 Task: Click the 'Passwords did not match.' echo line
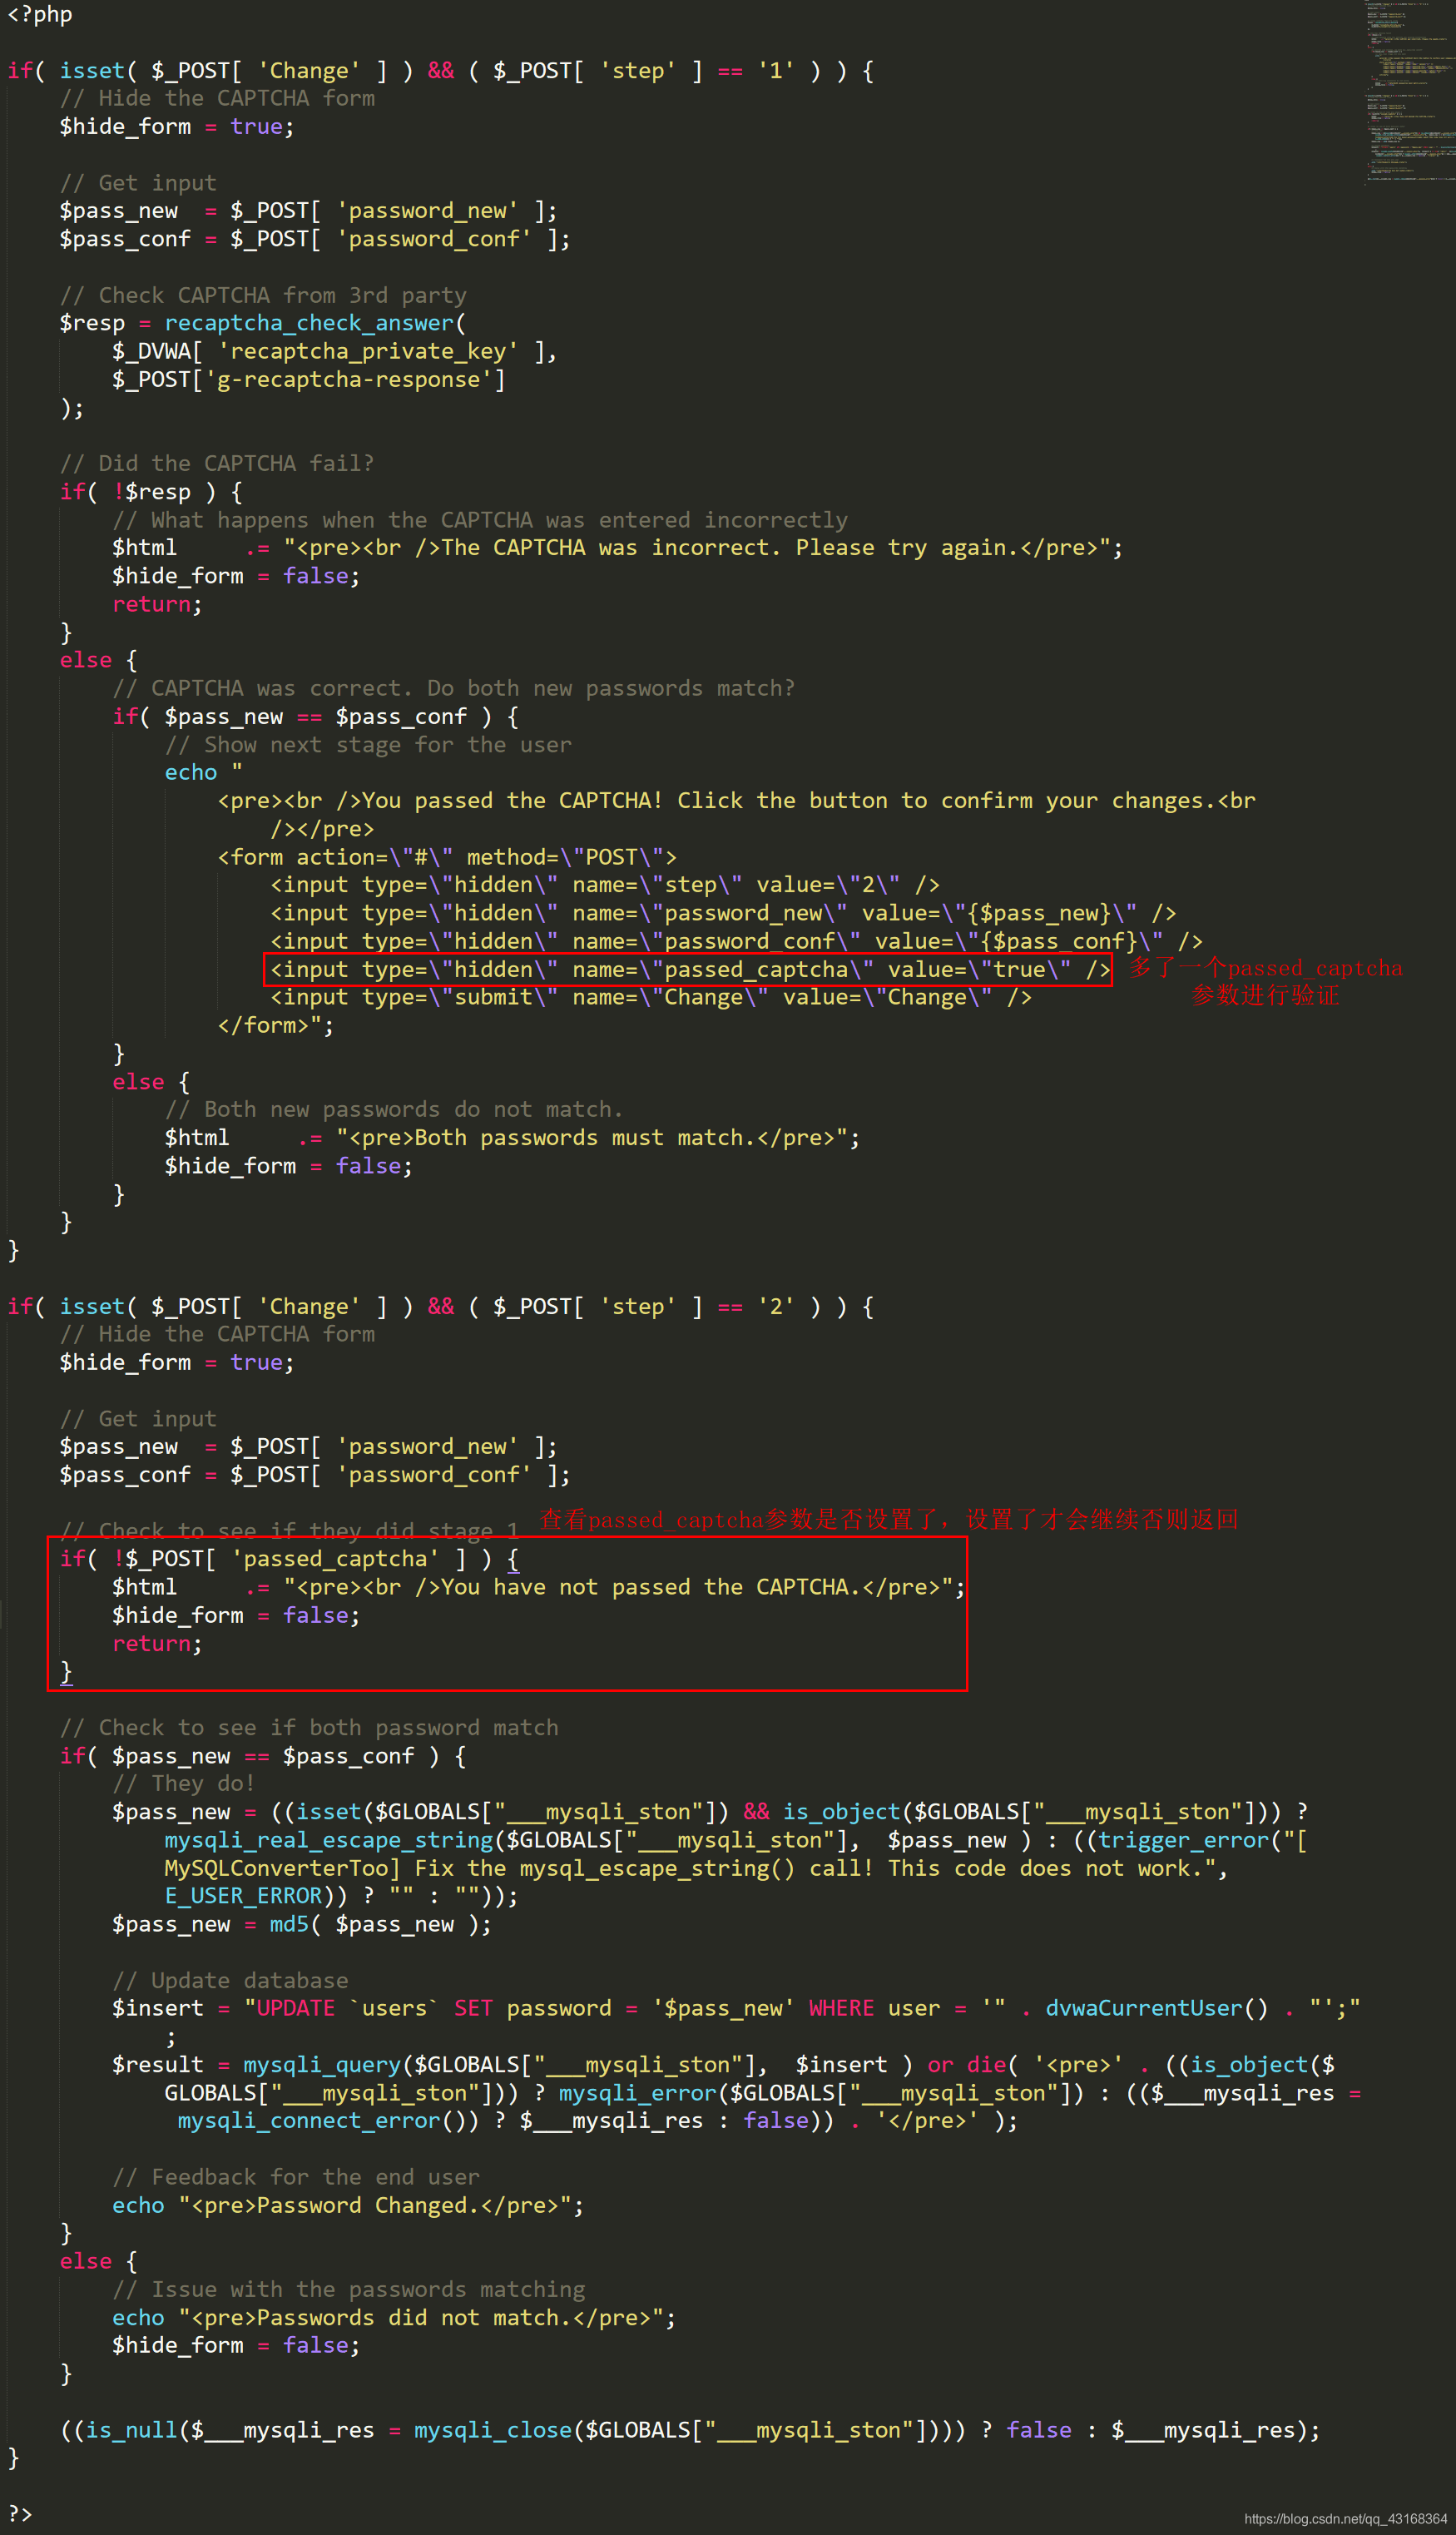coord(394,2318)
